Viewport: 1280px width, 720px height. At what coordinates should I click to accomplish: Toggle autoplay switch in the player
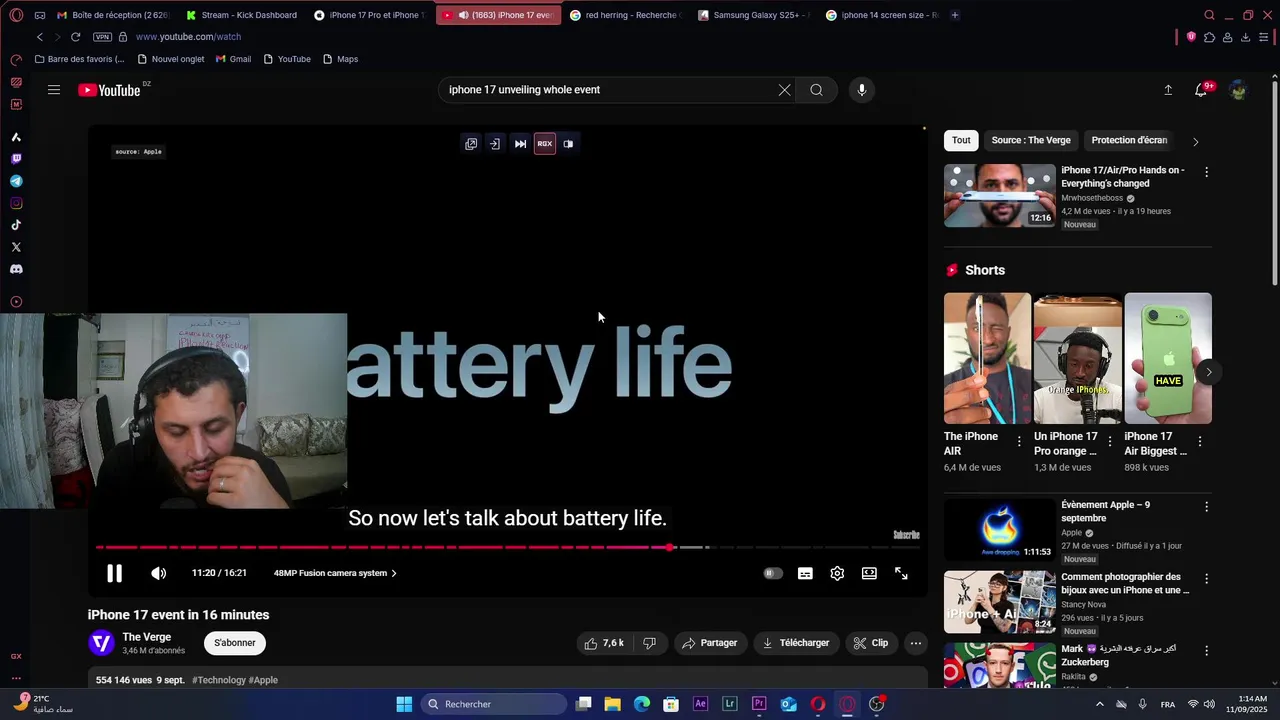(x=773, y=573)
